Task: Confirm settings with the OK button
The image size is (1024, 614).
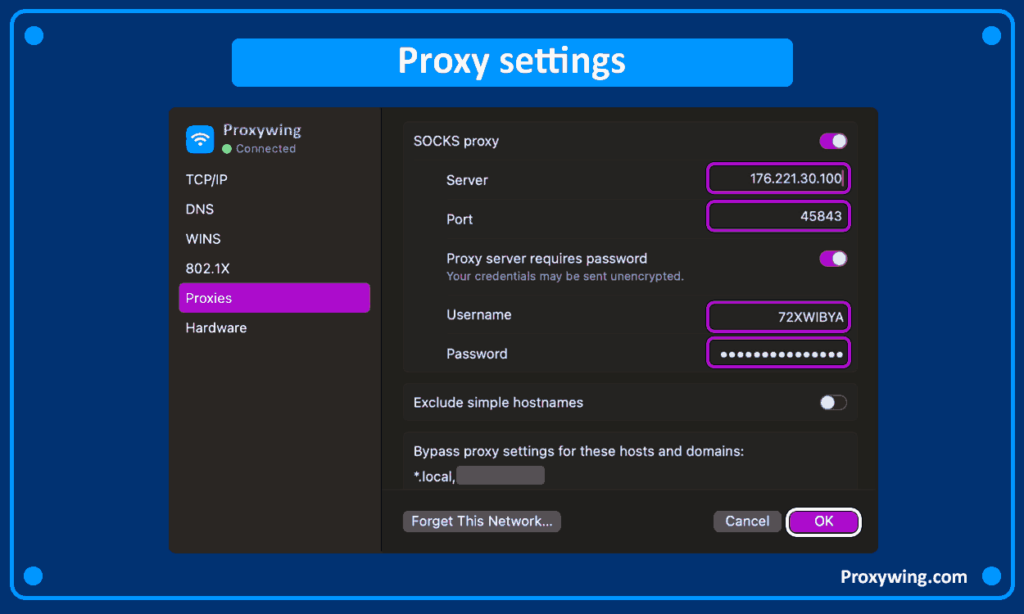Action: click(x=824, y=521)
